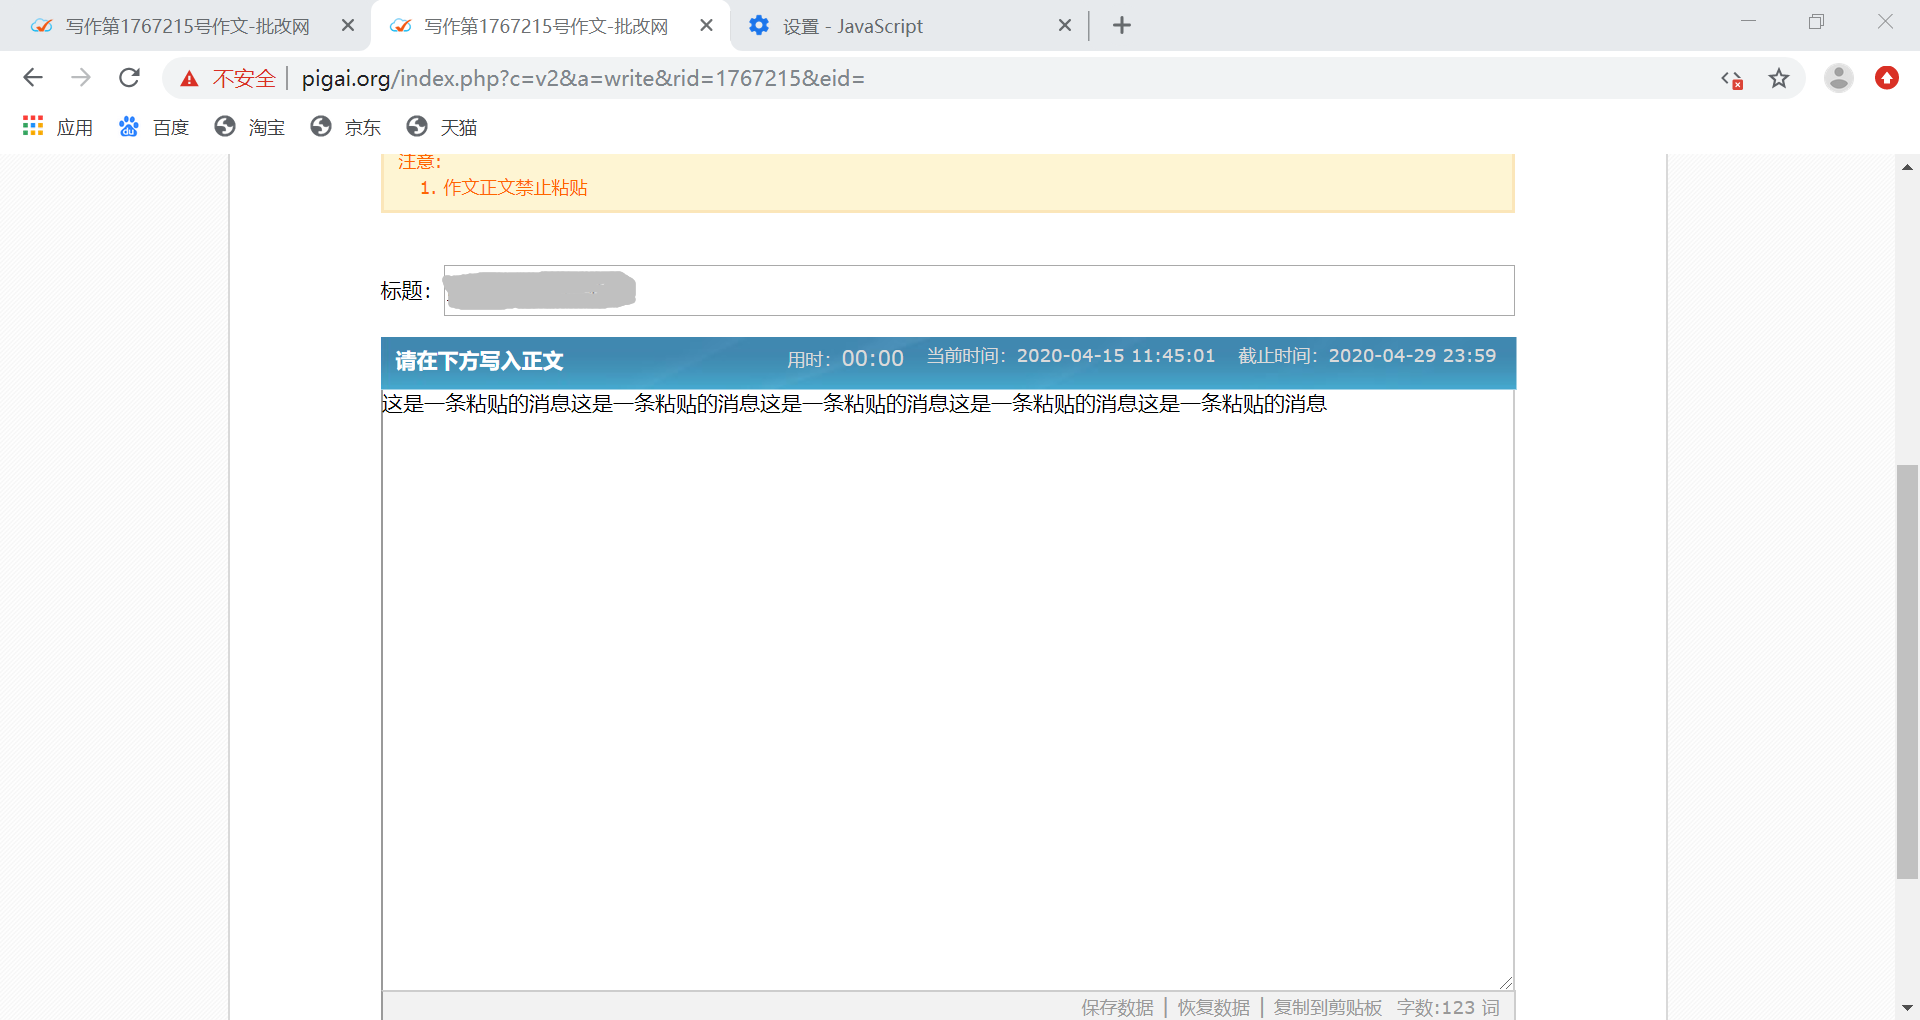Open the 百度 bookmark
Viewport: 1920px width, 1020px height.
click(154, 127)
